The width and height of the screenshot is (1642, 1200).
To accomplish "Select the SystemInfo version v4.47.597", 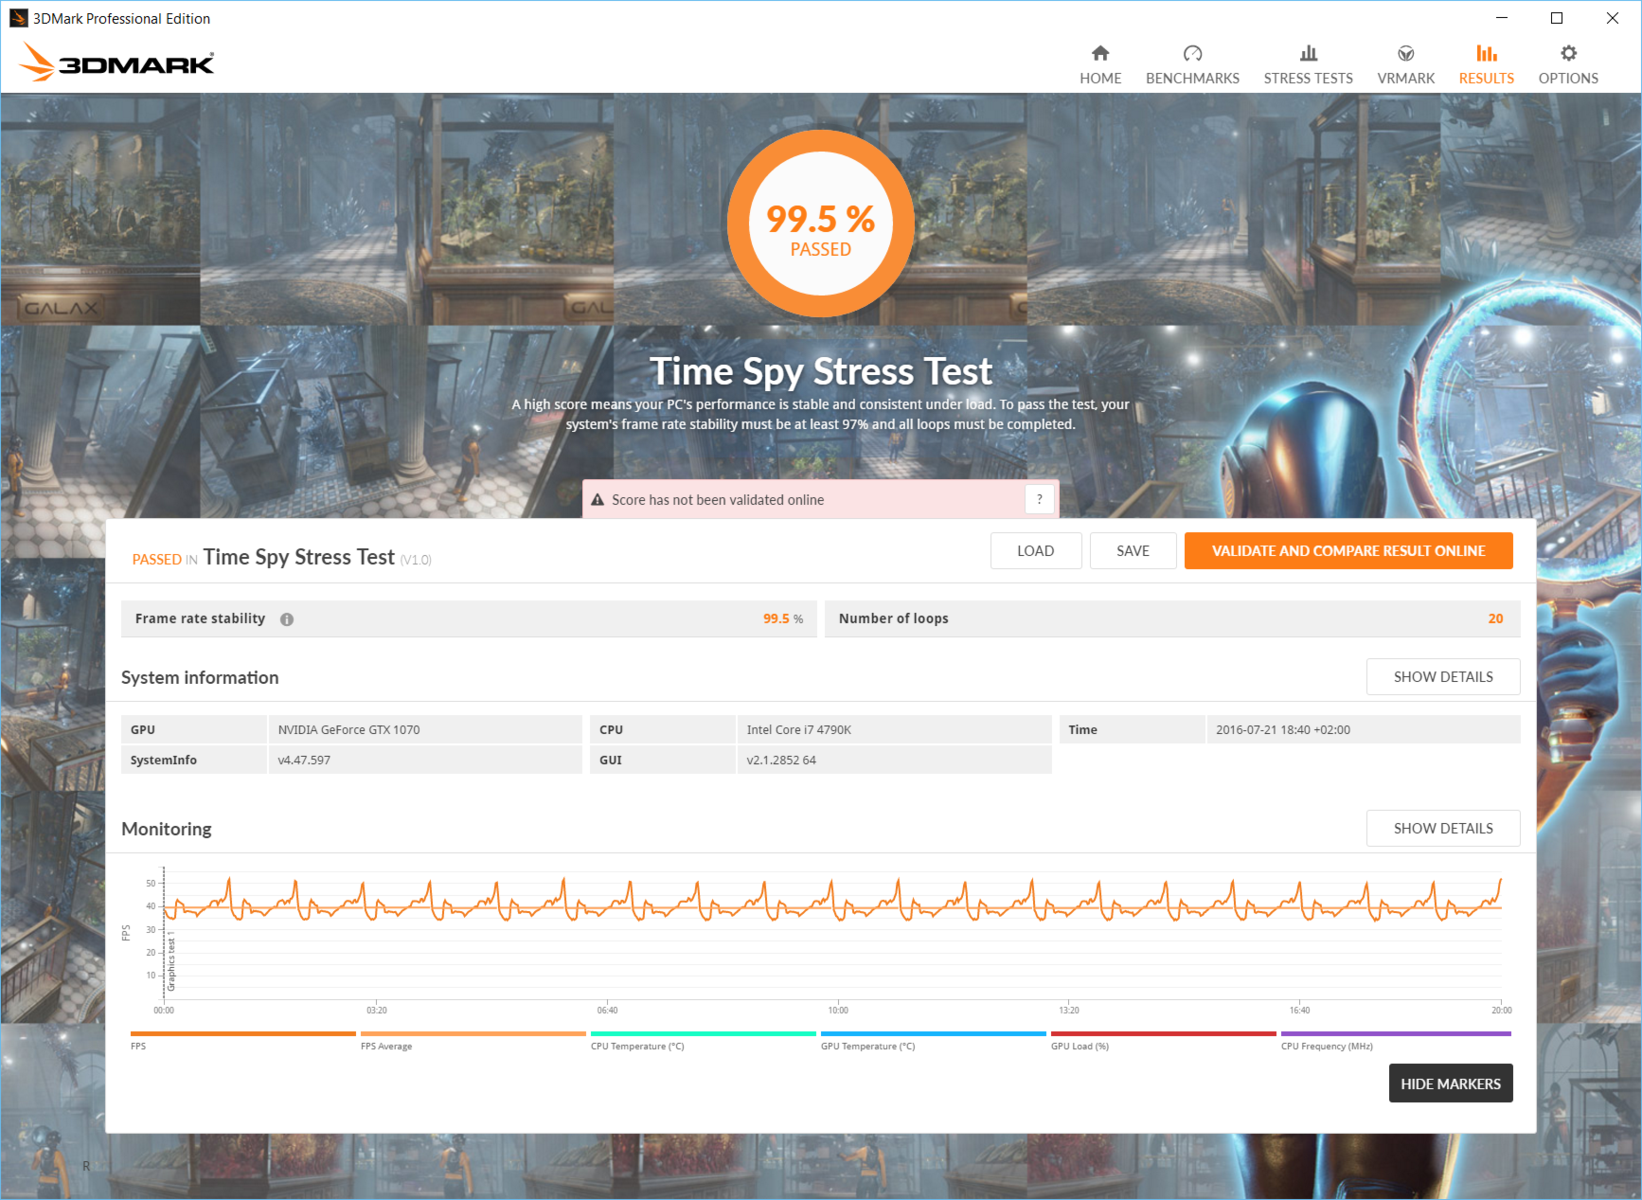I will [304, 760].
